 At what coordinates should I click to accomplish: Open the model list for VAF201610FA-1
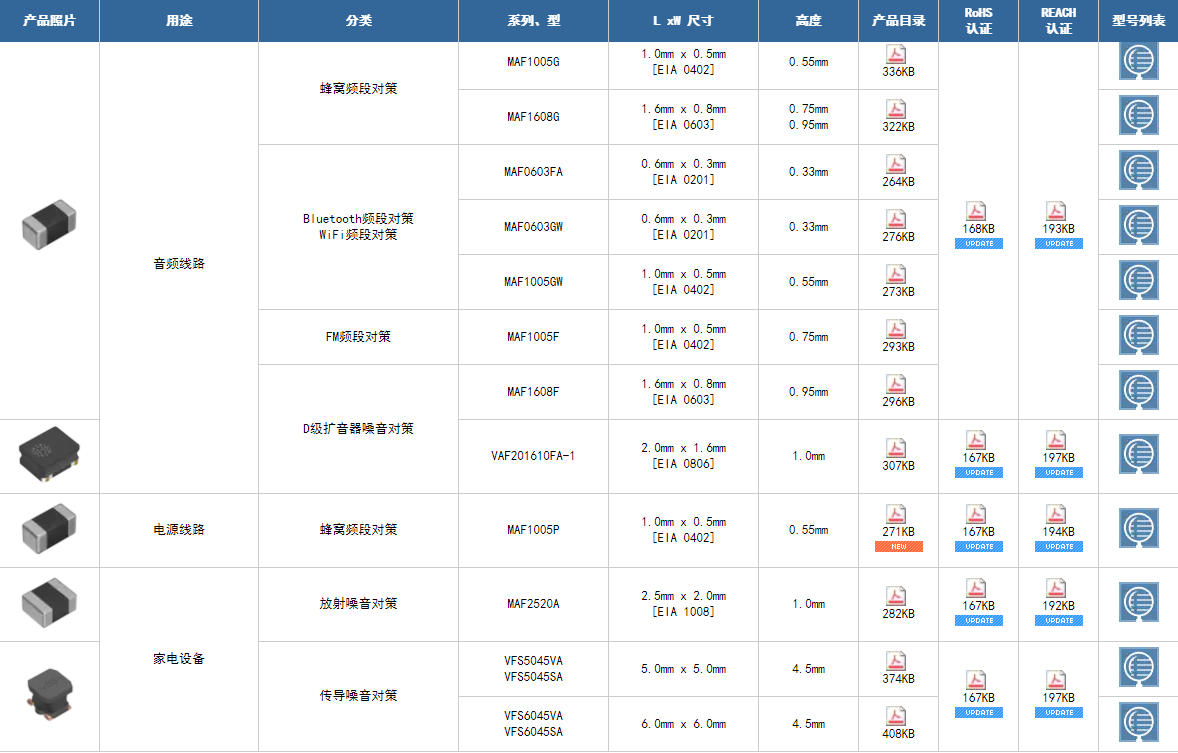pos(1138,456)
